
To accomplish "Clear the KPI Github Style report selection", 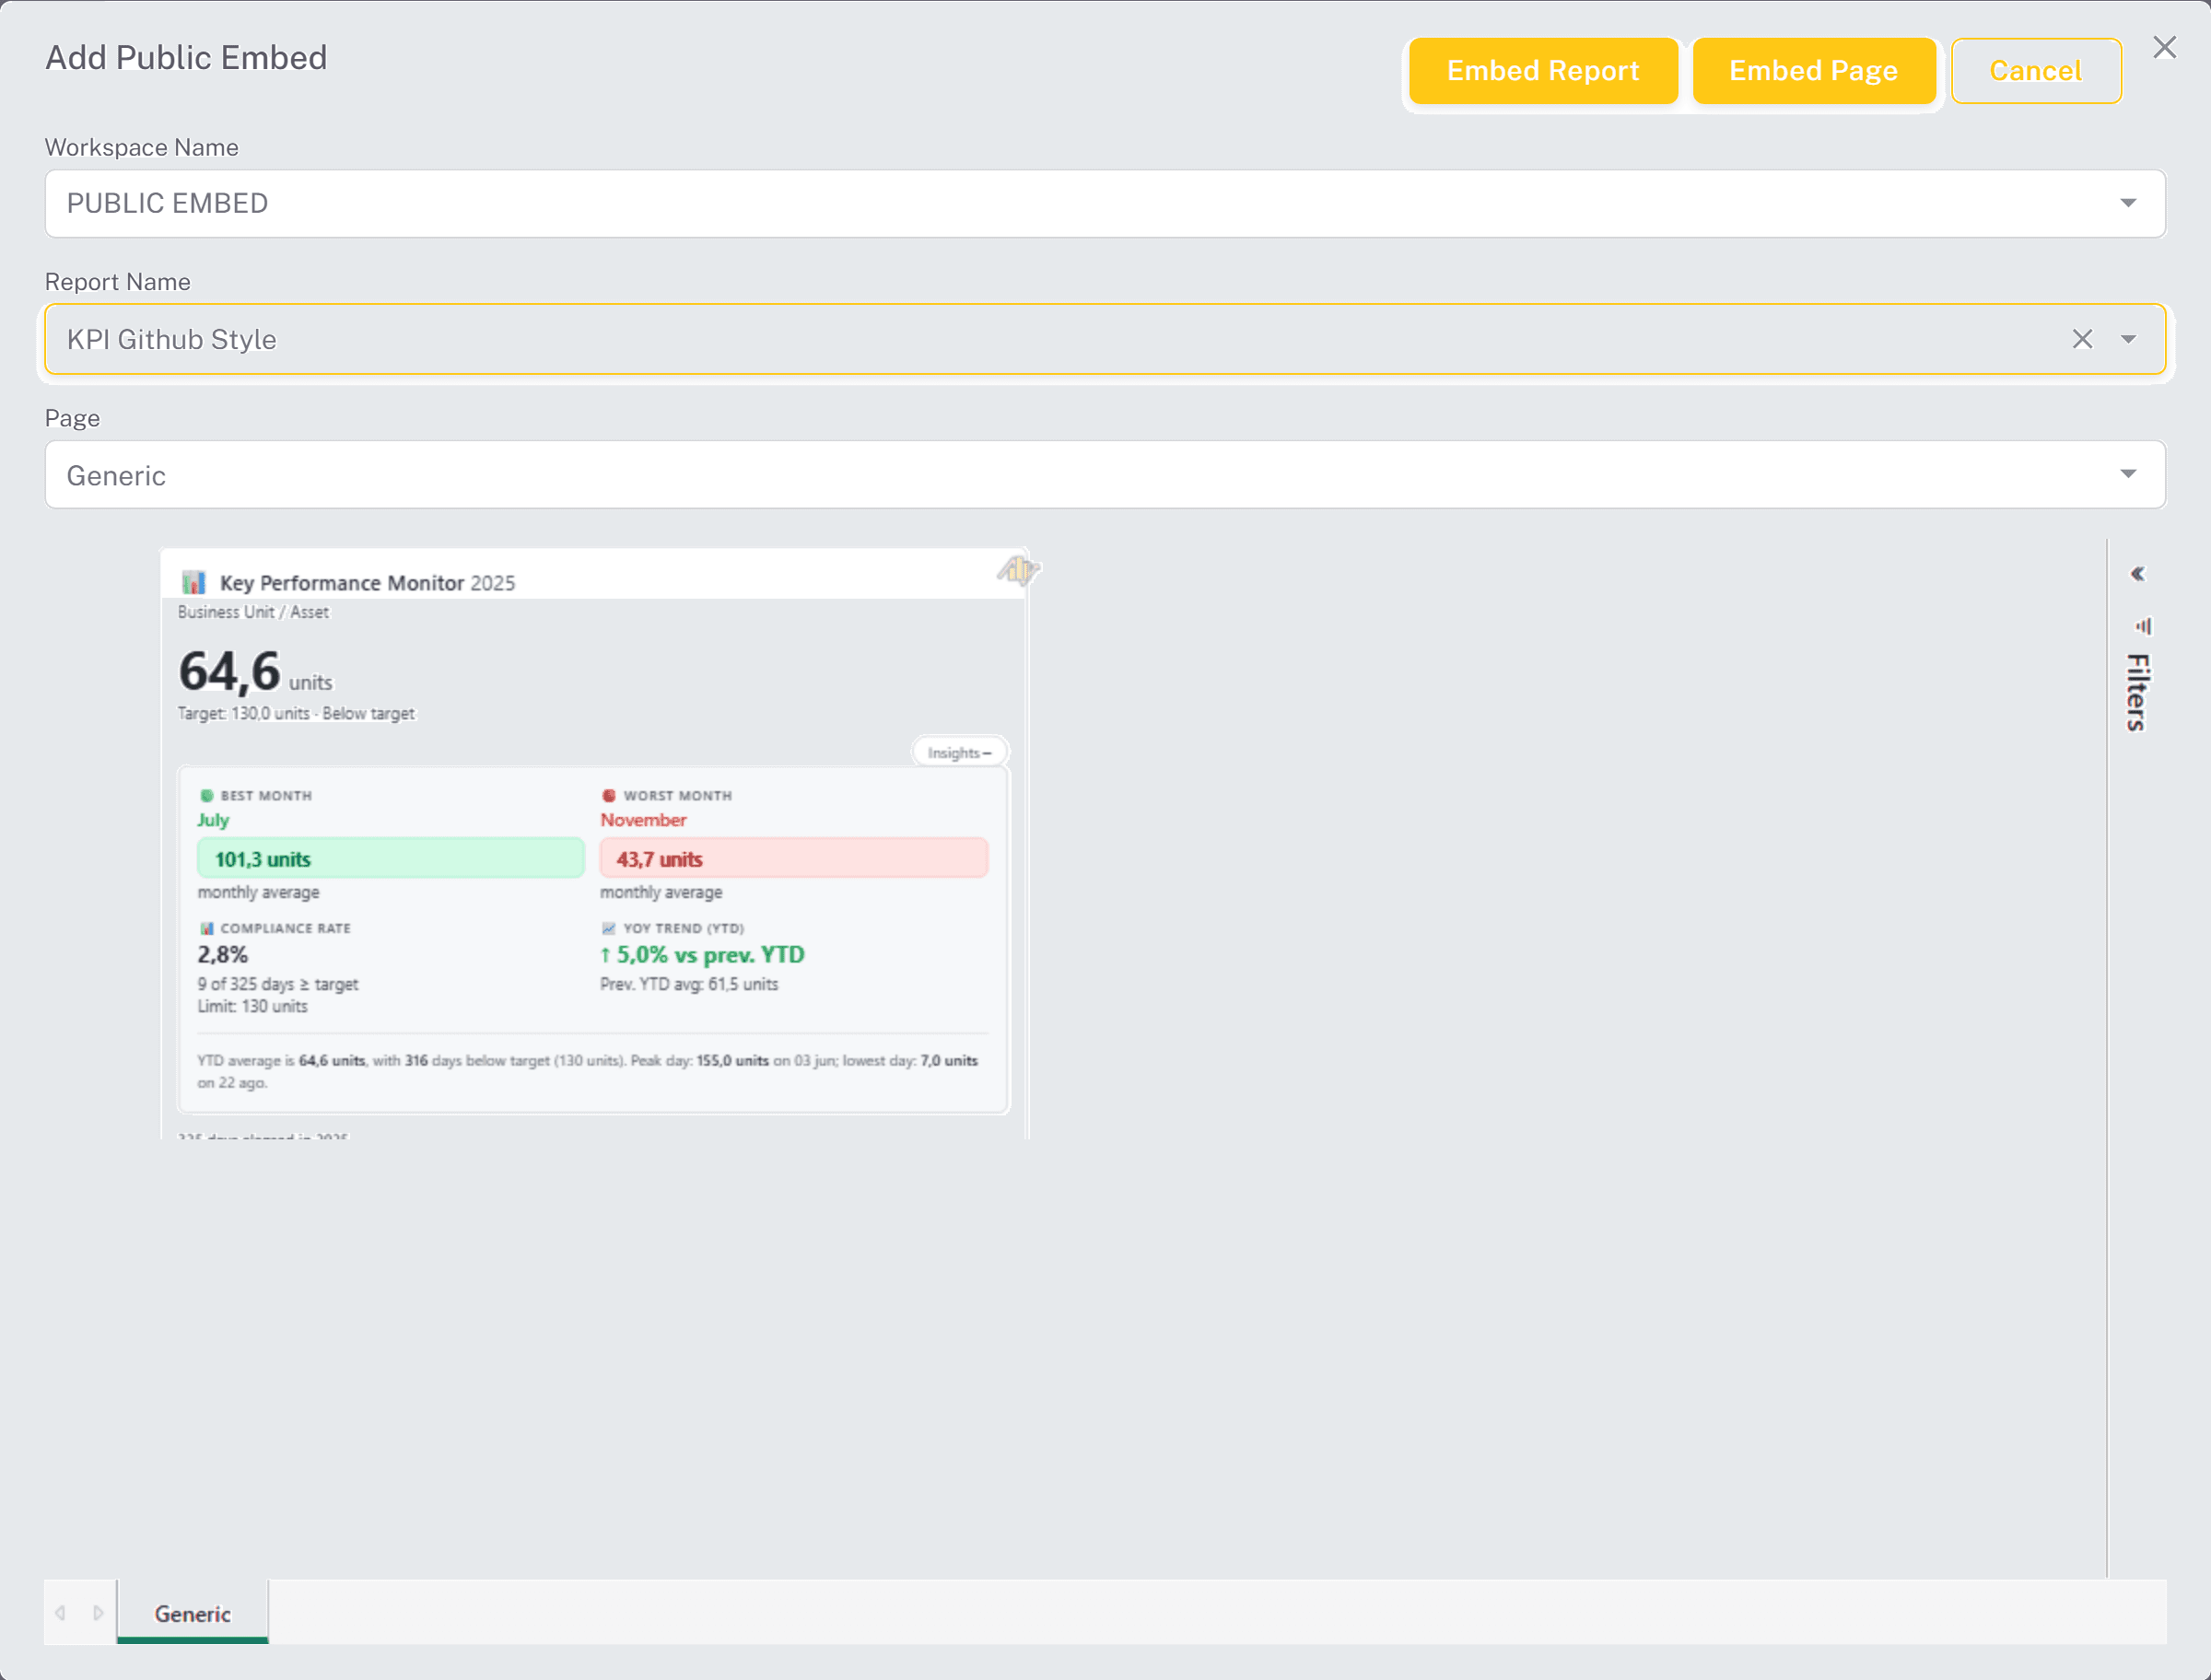I will (2082, 339).
